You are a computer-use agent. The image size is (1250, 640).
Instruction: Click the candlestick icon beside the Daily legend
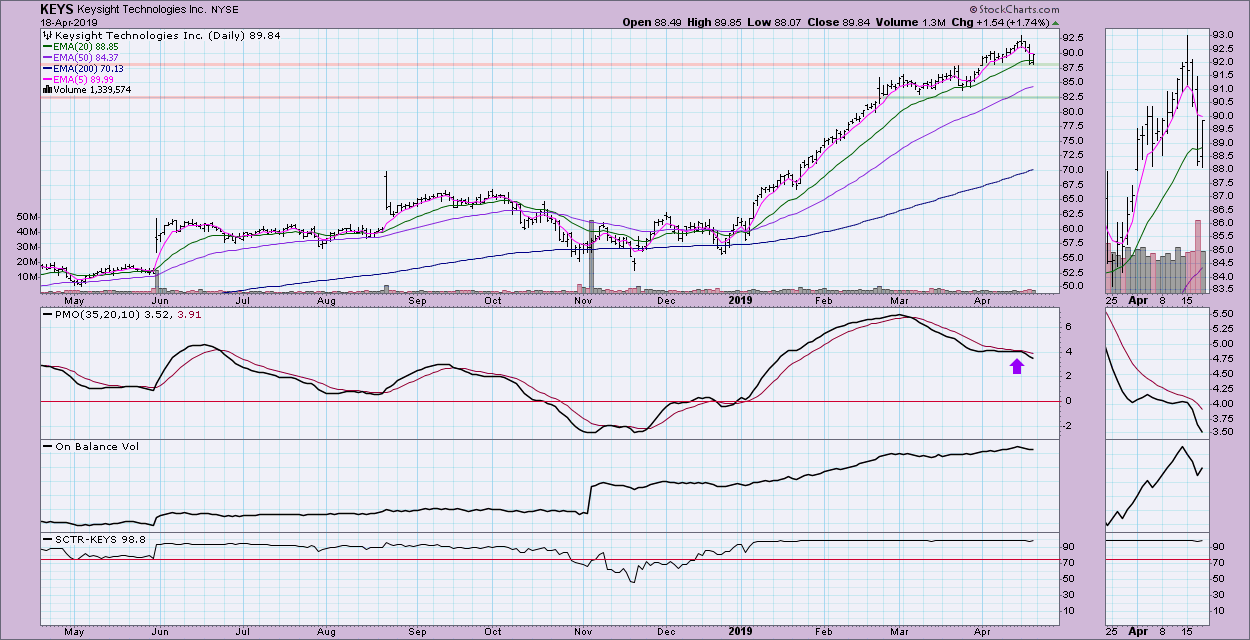coord(46,35)
